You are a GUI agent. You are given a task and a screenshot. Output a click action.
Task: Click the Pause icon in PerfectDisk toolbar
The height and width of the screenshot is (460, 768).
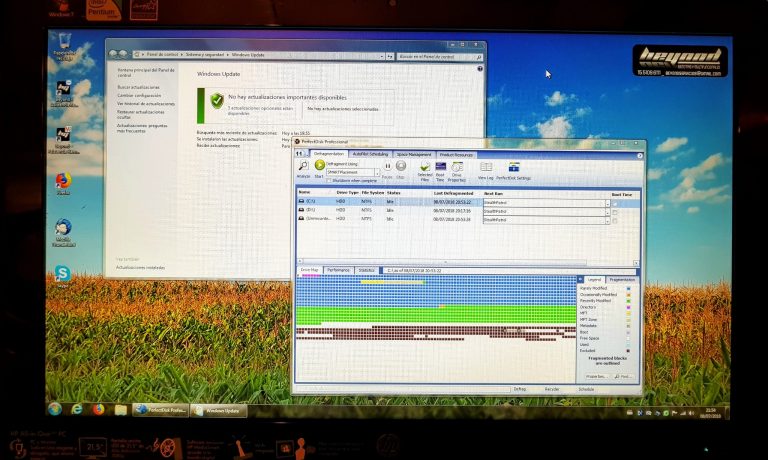388,167
